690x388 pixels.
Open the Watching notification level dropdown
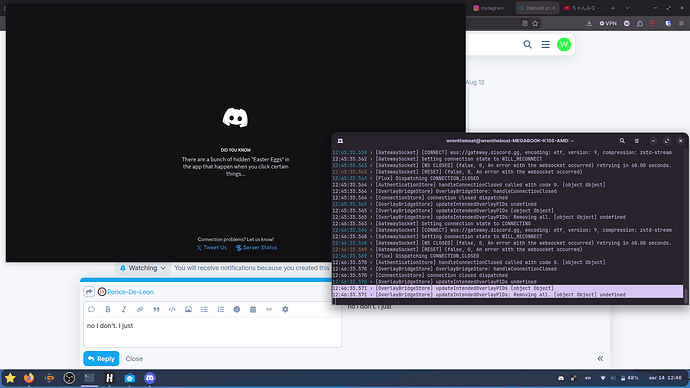point(143,268)
